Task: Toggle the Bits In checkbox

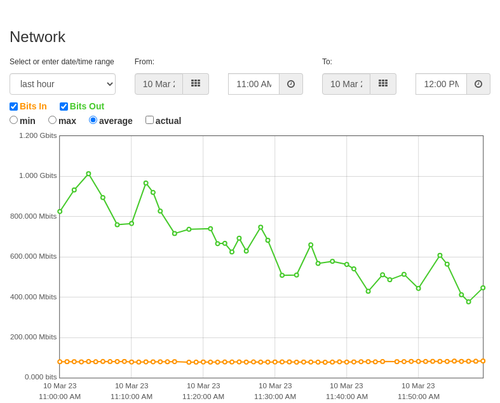Action: (x=14, y=106)
